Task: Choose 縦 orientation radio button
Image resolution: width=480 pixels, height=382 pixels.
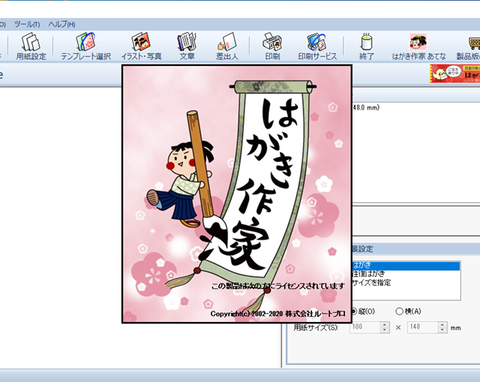Action: [x=354, y=311]
